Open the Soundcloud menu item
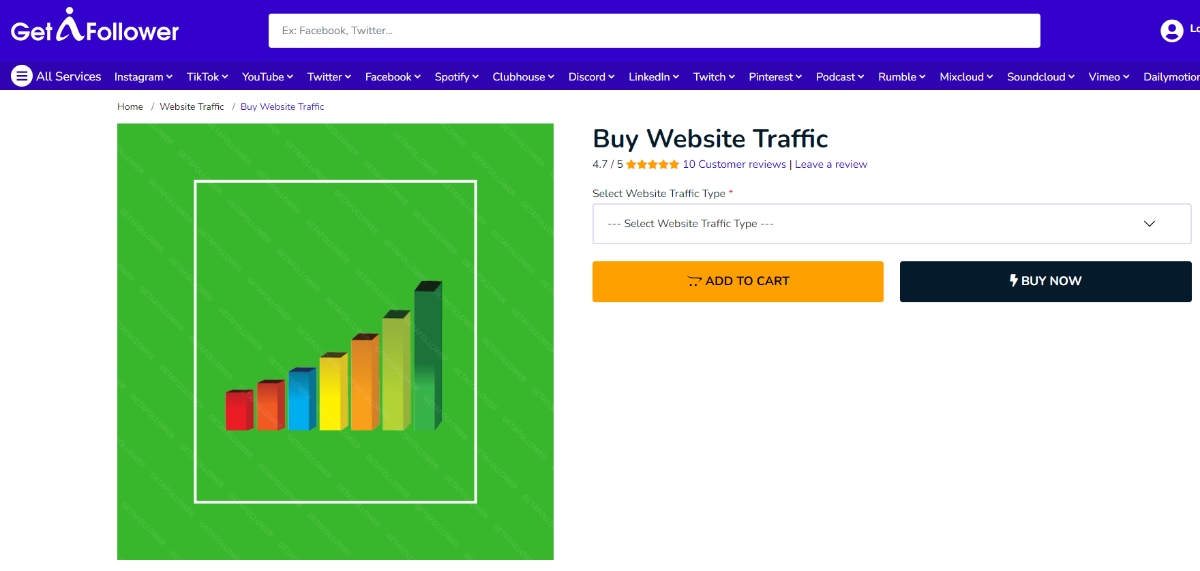 tap(1040, 77)
